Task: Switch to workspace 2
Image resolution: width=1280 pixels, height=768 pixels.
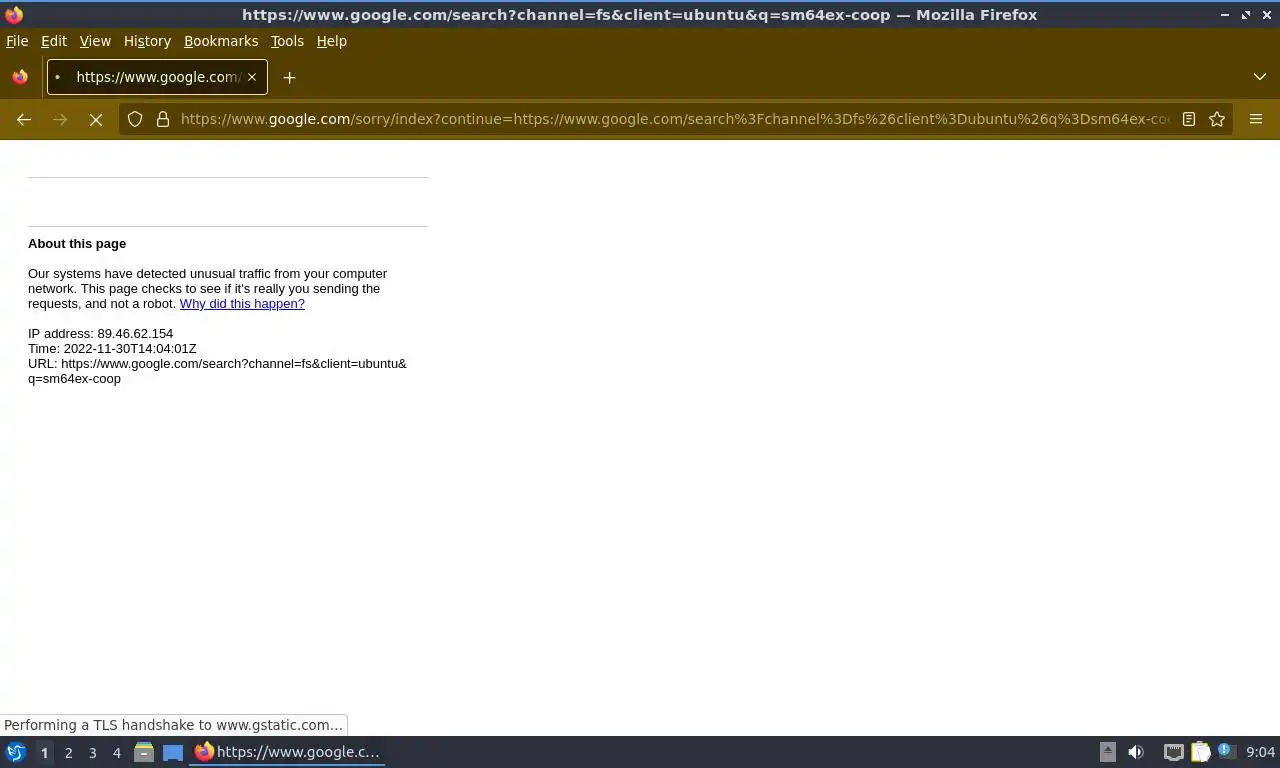Action: (x=68, y=753)
